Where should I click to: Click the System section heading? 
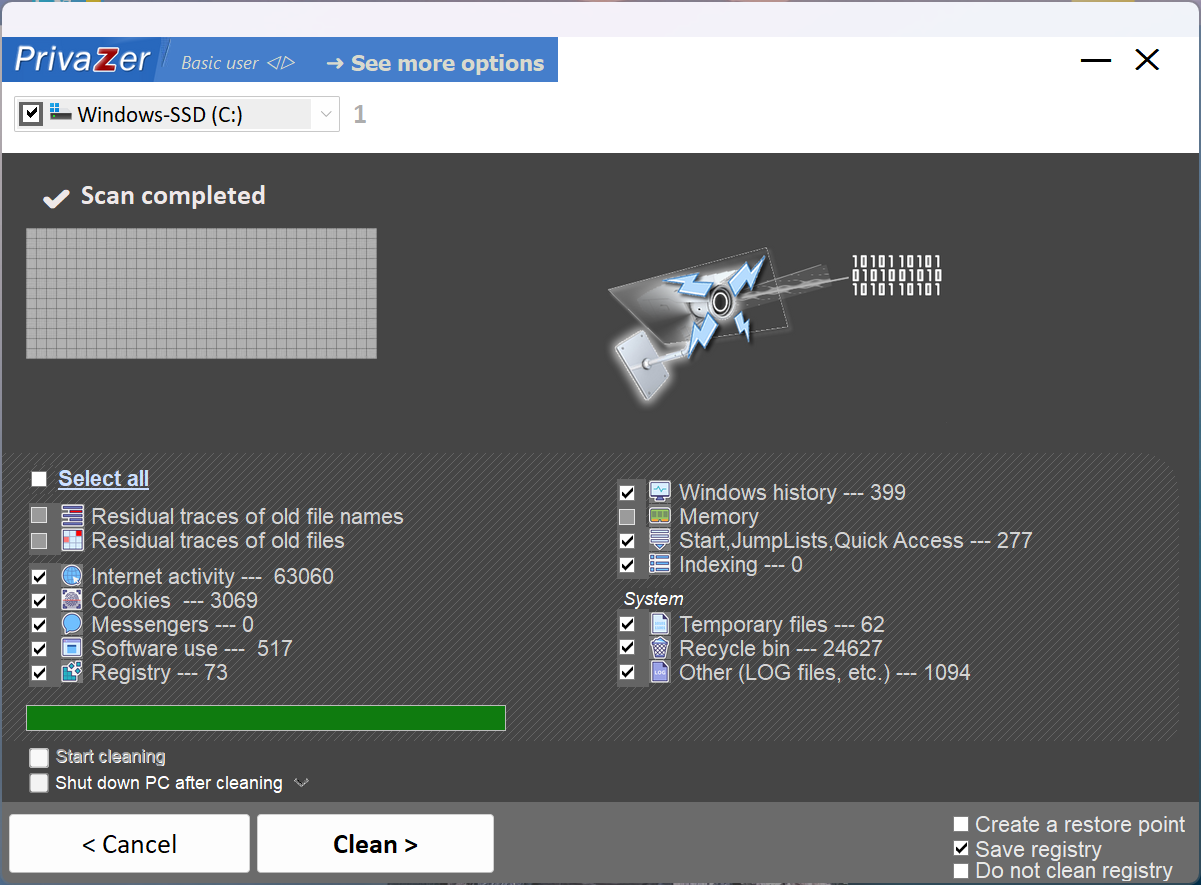[x=654, y=599]
